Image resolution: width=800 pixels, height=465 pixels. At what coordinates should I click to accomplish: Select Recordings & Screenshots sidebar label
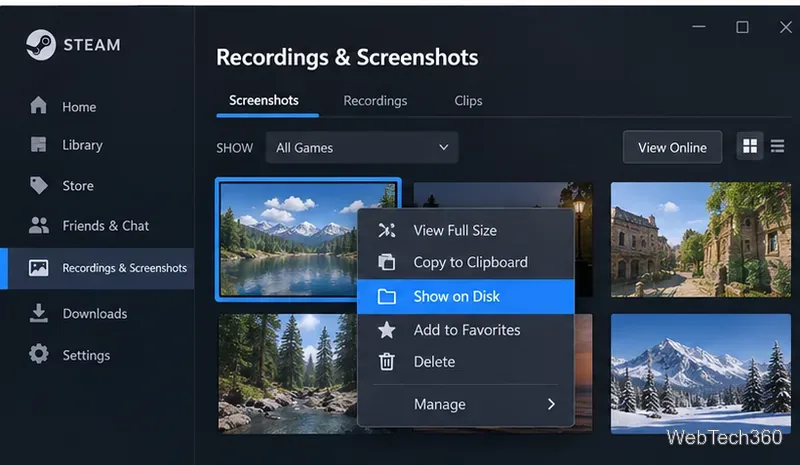[124, 268]
